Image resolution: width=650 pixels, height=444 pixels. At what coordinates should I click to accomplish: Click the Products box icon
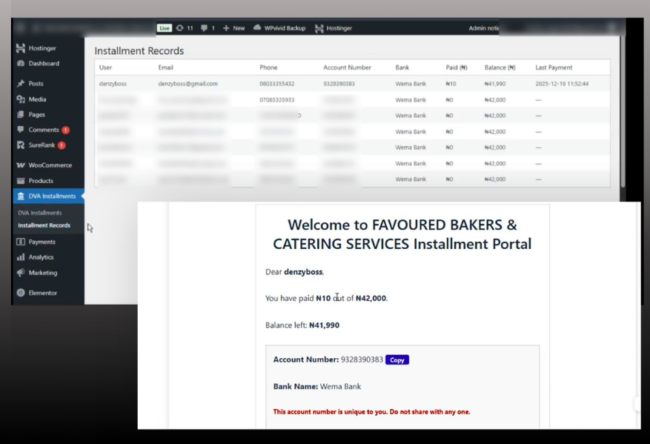(x=21, y=181)
